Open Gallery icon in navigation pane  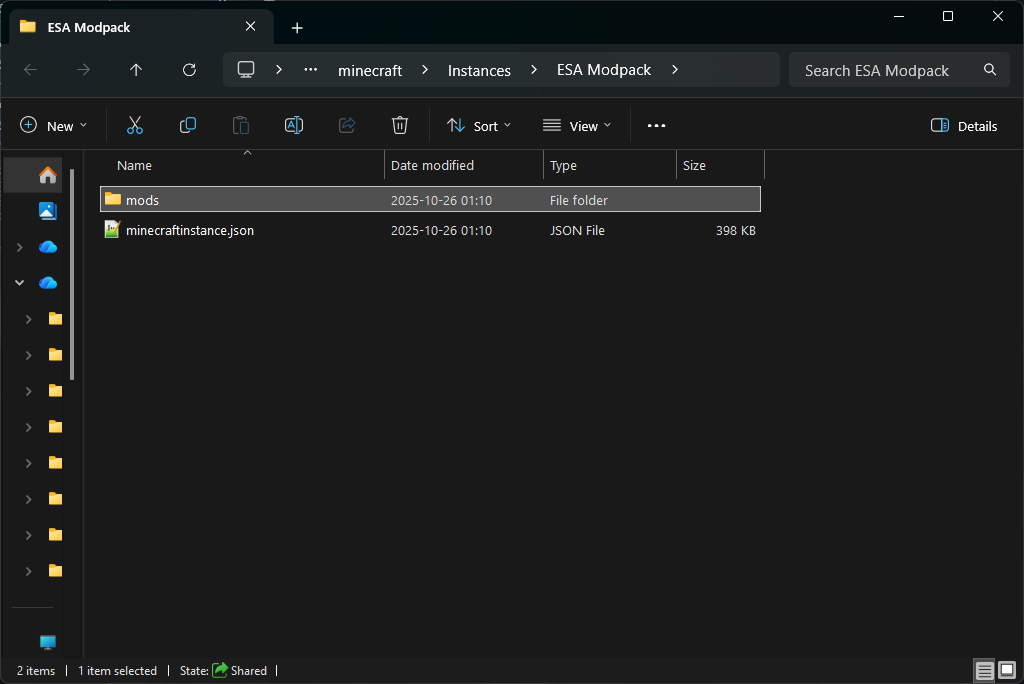(47, 211)
